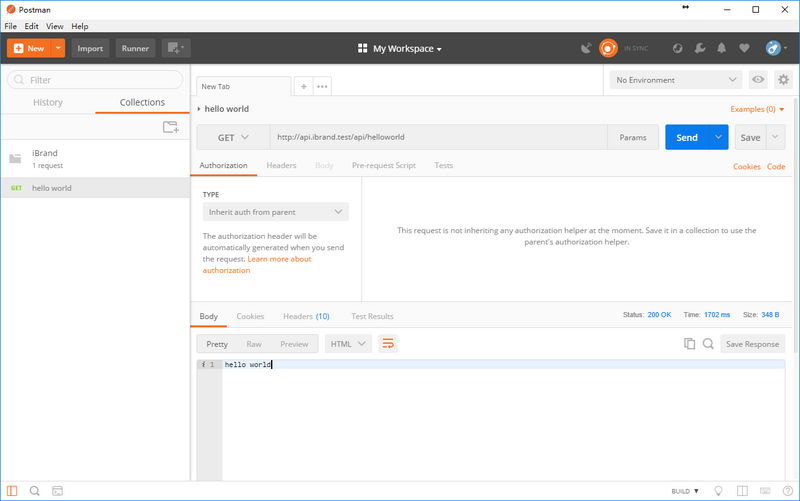Add a new request tab with plus
Screen dimensions: 800x501
coord(304,86)
